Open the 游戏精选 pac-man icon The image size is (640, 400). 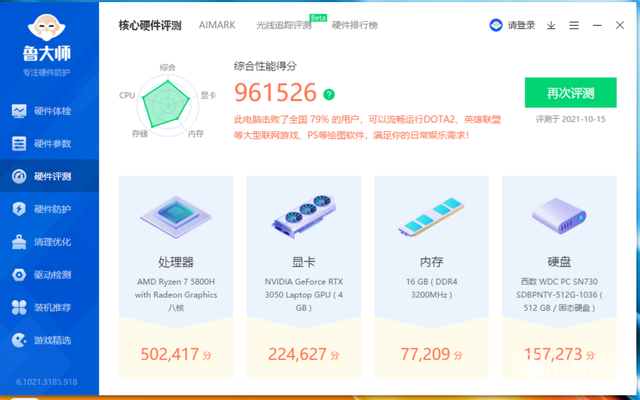(19, 340)
